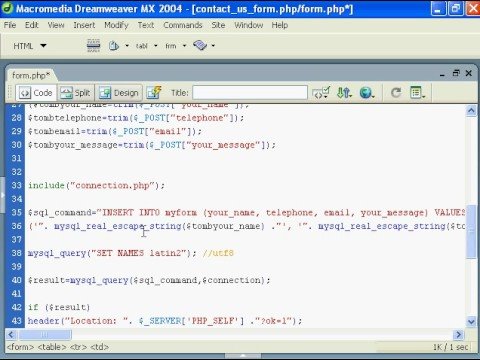This screenshot has width=480, height=360.
Task: Open the Insert menu
Action: click(84, 25)
